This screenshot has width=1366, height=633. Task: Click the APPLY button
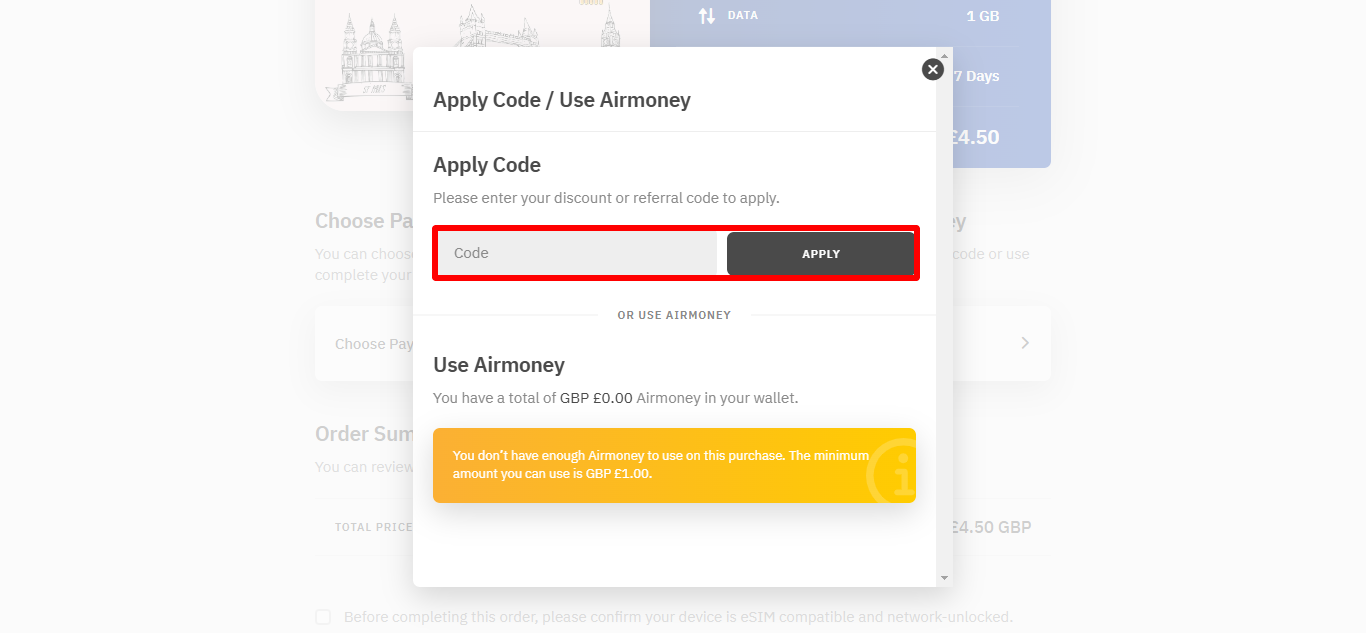pyautogui.click(x=820, y=254)
